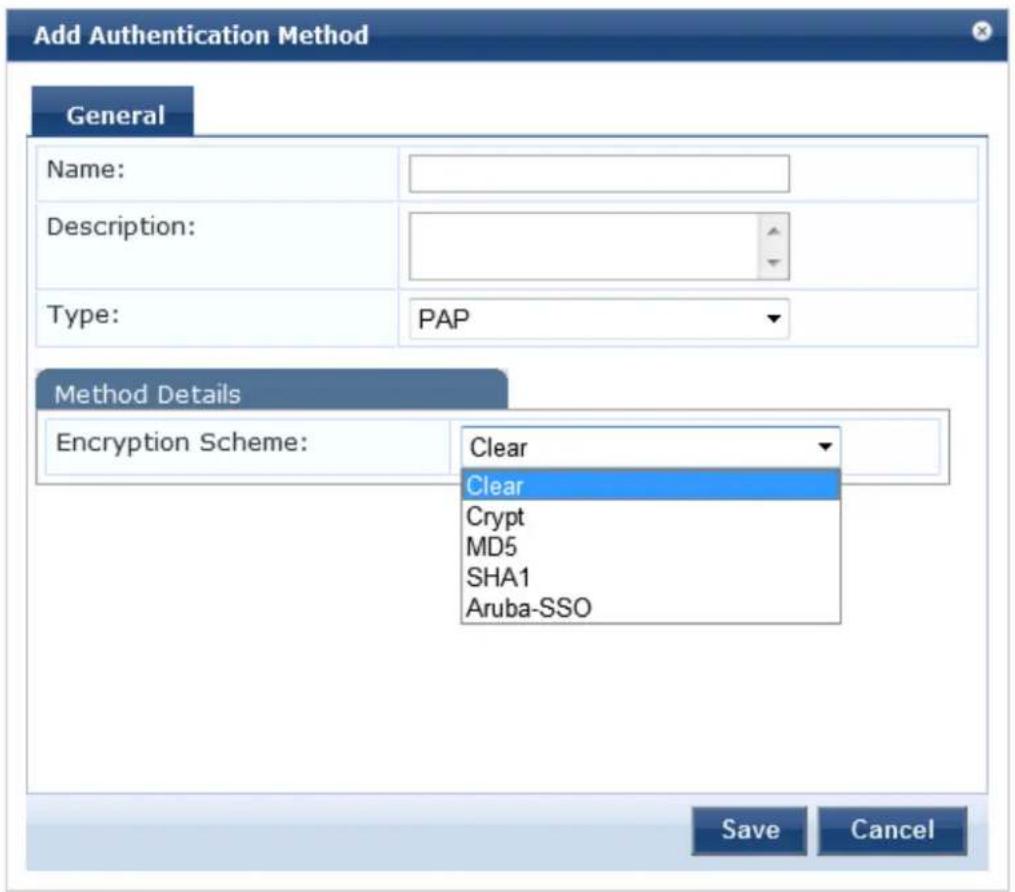Open the Type dropdown showing PAP
Screen dimensions: 1015x892
pos(599,318)
